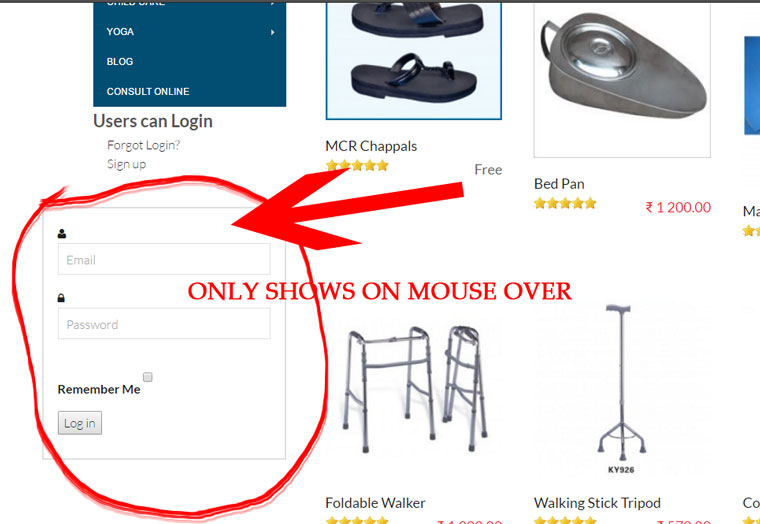Click the MCR Chappals star rating
Image resolution: width=760 pixels, height=524 pixels.
357,166
